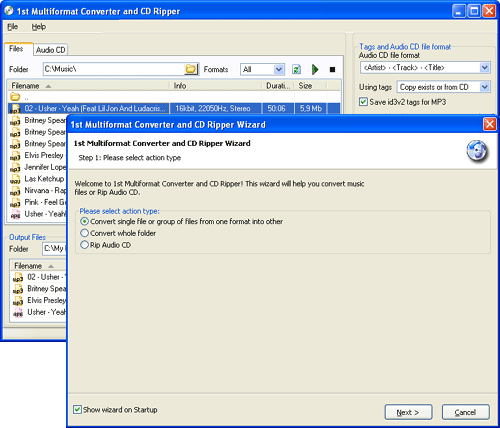Image resolution: width=500 pixels, height=428 pixels.
Task: Switch to the Audio CD tab
Action: pyautogui.click(x=51, y=50)
